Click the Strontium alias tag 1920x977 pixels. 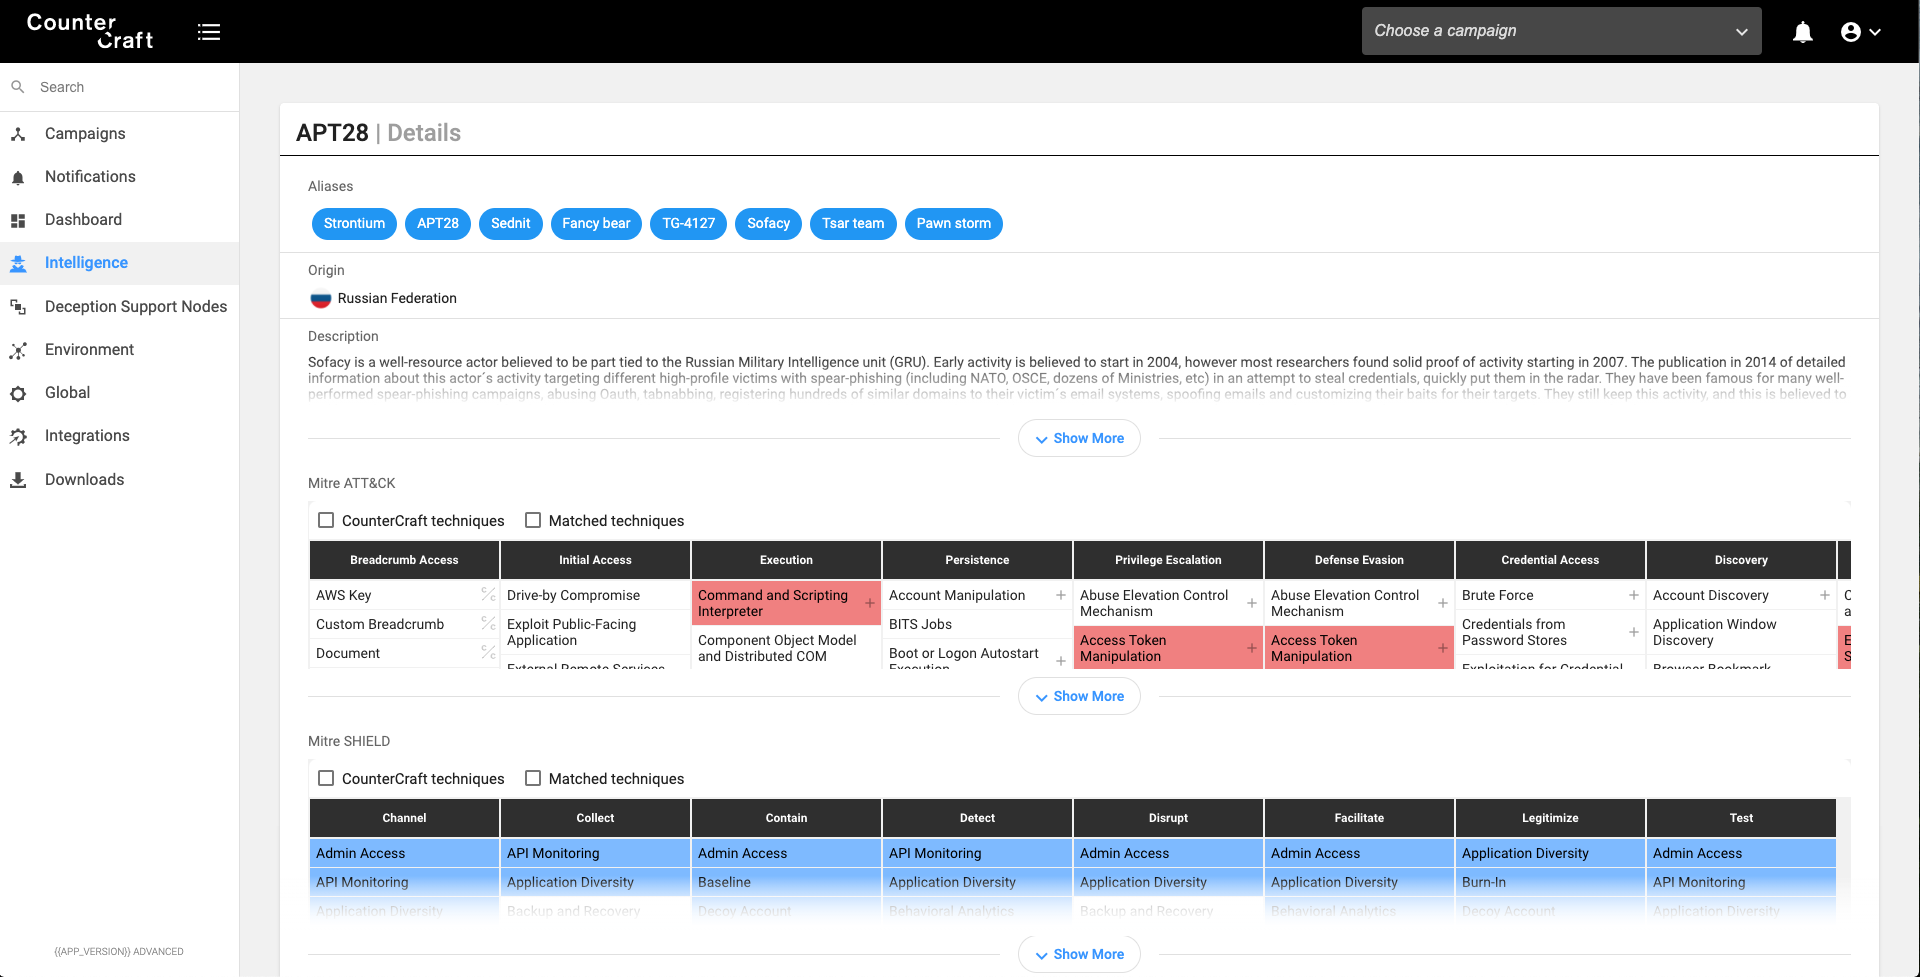pyautogui.click(x=354, y=224)
